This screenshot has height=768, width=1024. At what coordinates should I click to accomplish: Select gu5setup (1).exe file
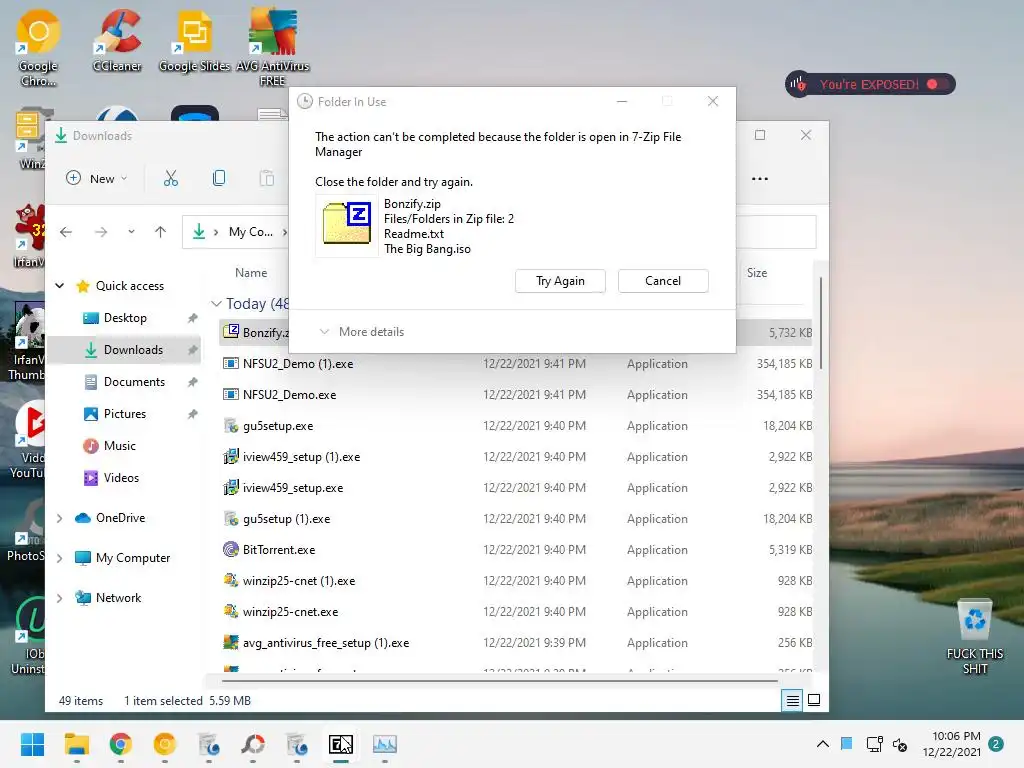(516, 519)
